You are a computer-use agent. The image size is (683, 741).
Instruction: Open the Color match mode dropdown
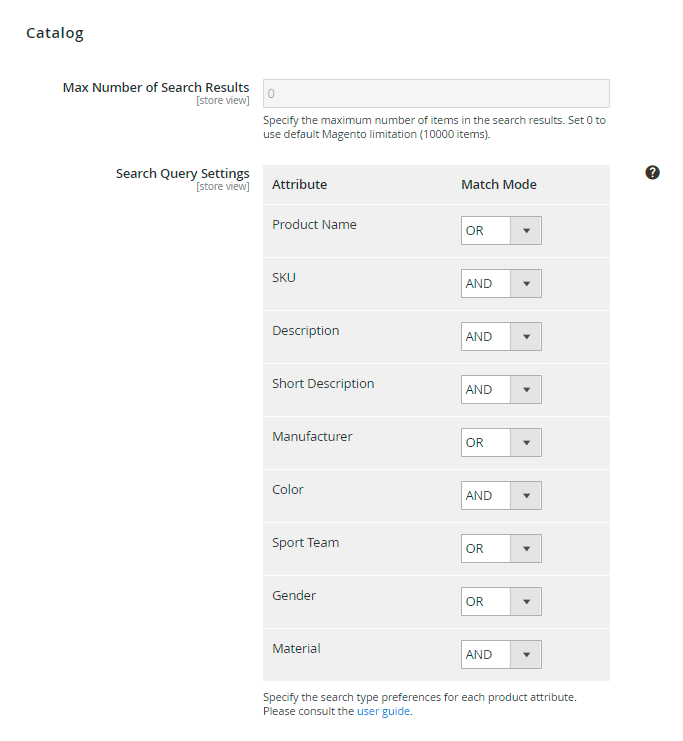coord(501,496)
